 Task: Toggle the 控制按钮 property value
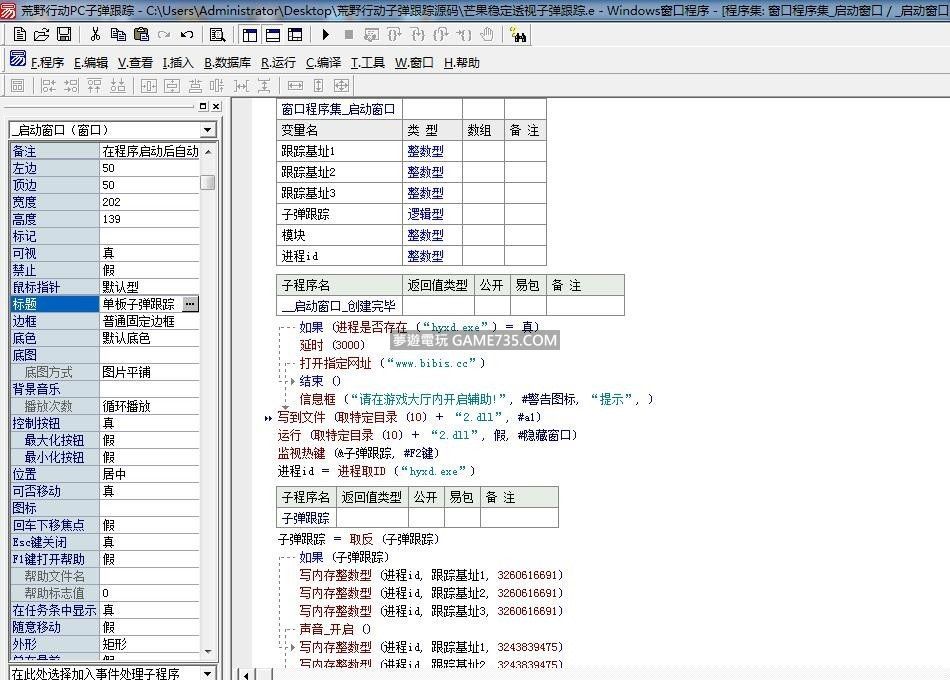[x=150, y=423]
